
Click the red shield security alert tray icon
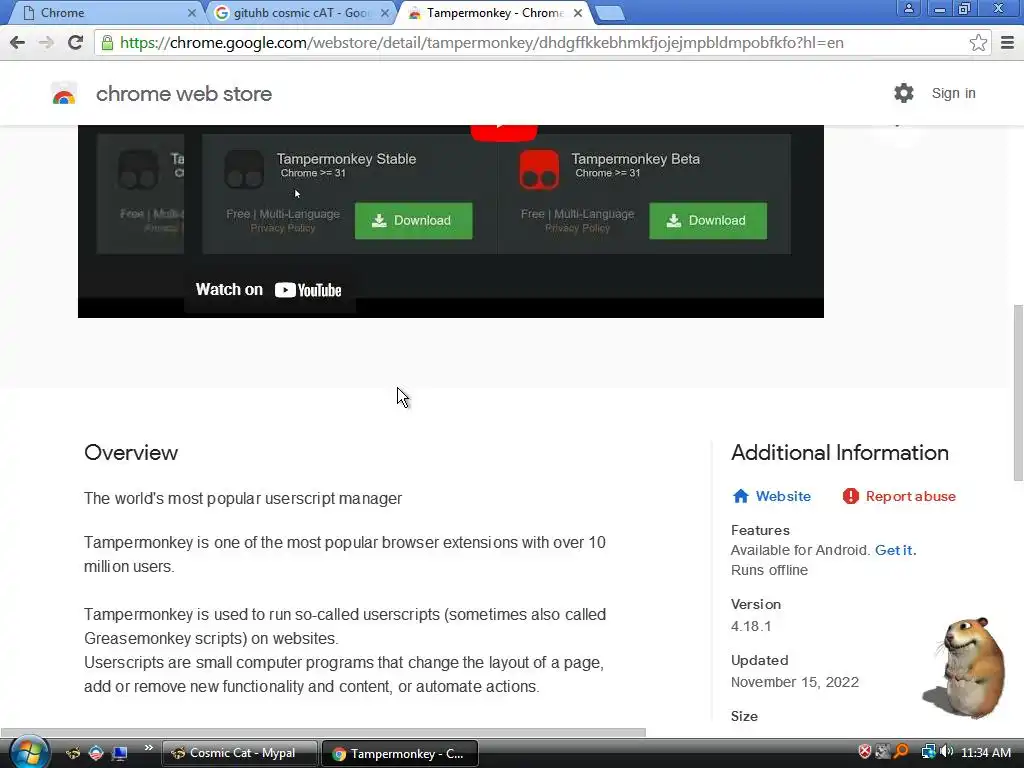(865, 752)
